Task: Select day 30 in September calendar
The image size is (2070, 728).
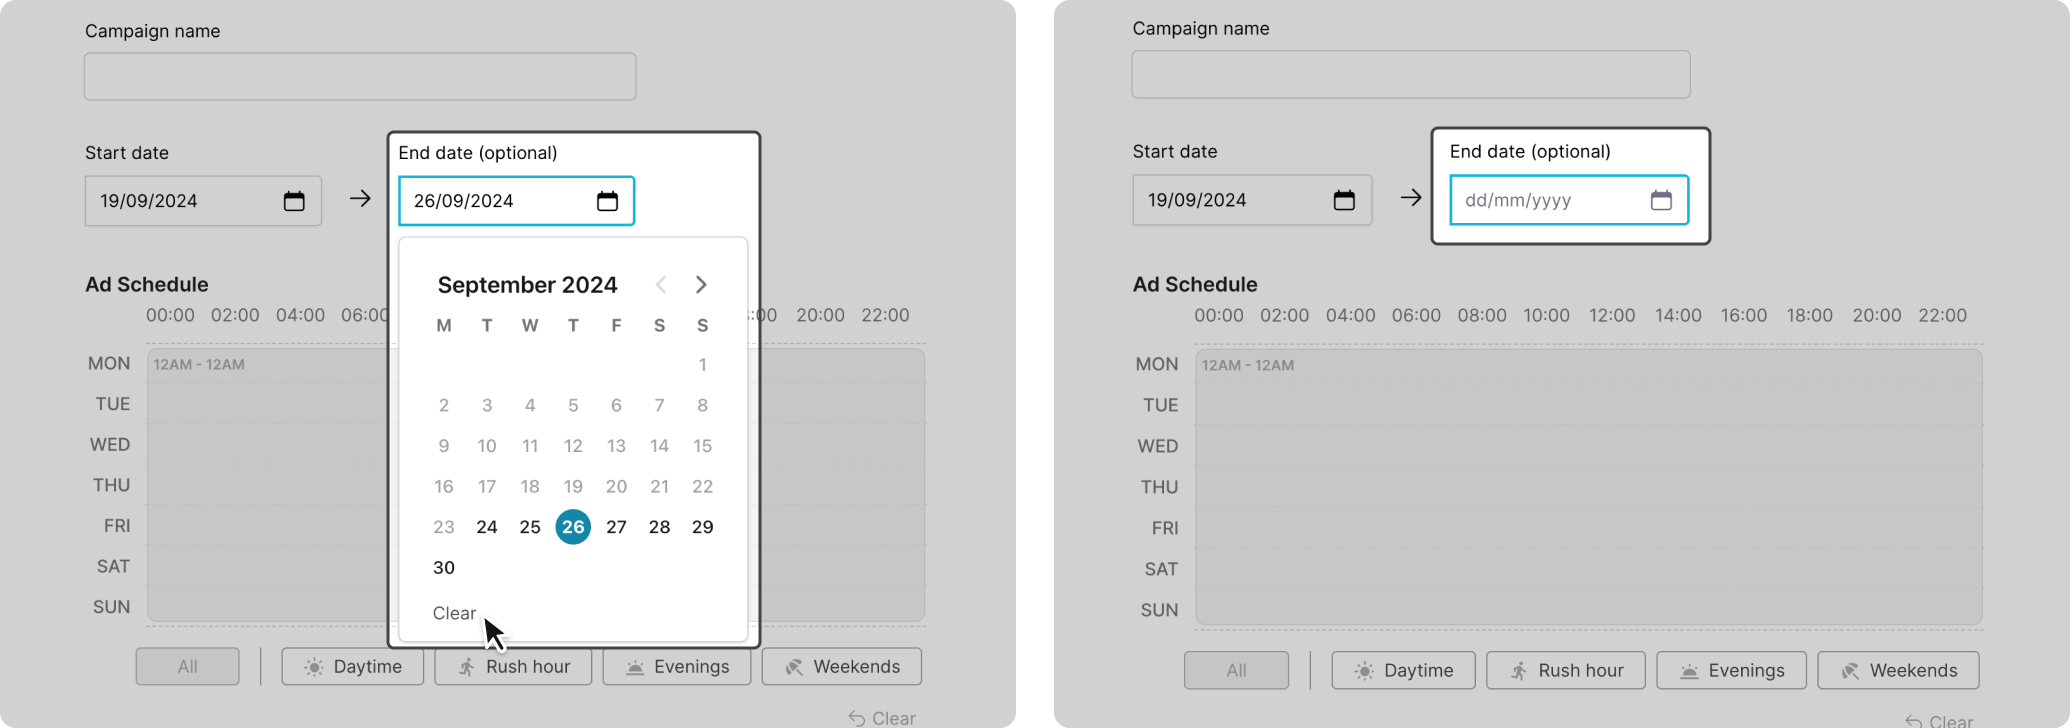Action: (x=444, y=568)
